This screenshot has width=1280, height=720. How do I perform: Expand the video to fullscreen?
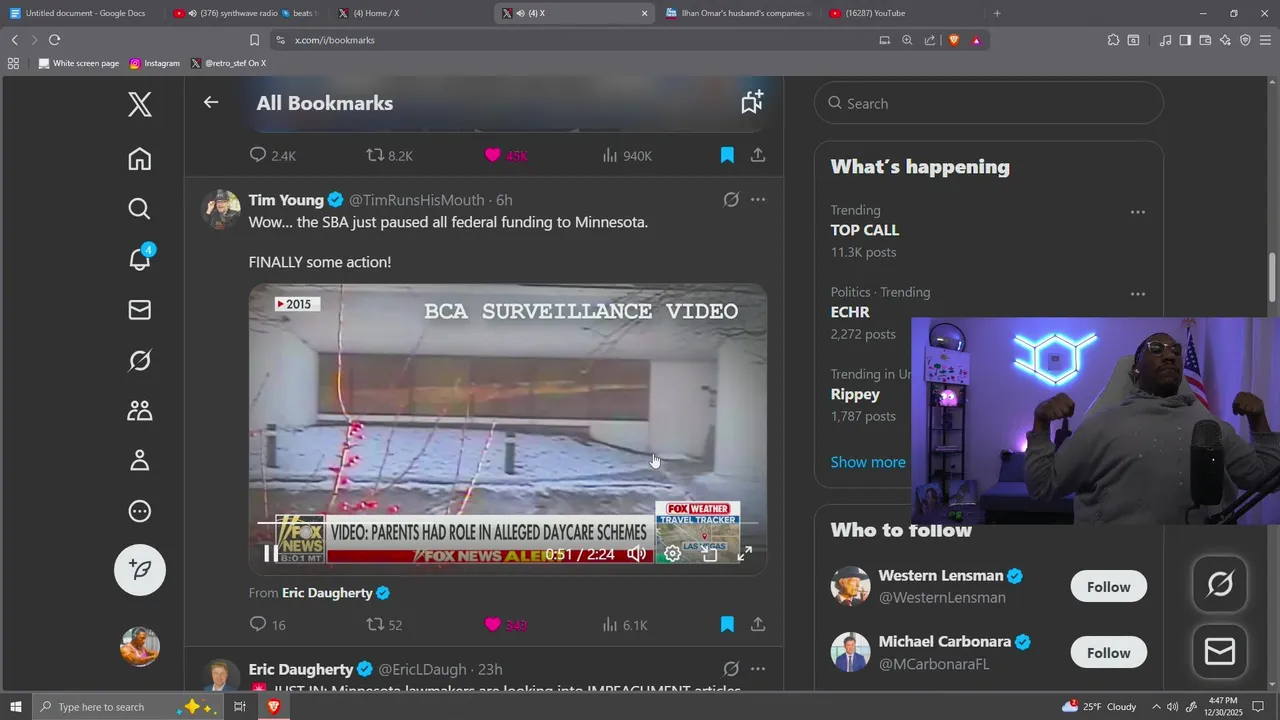pyautogui.click(x=745, y=554)
